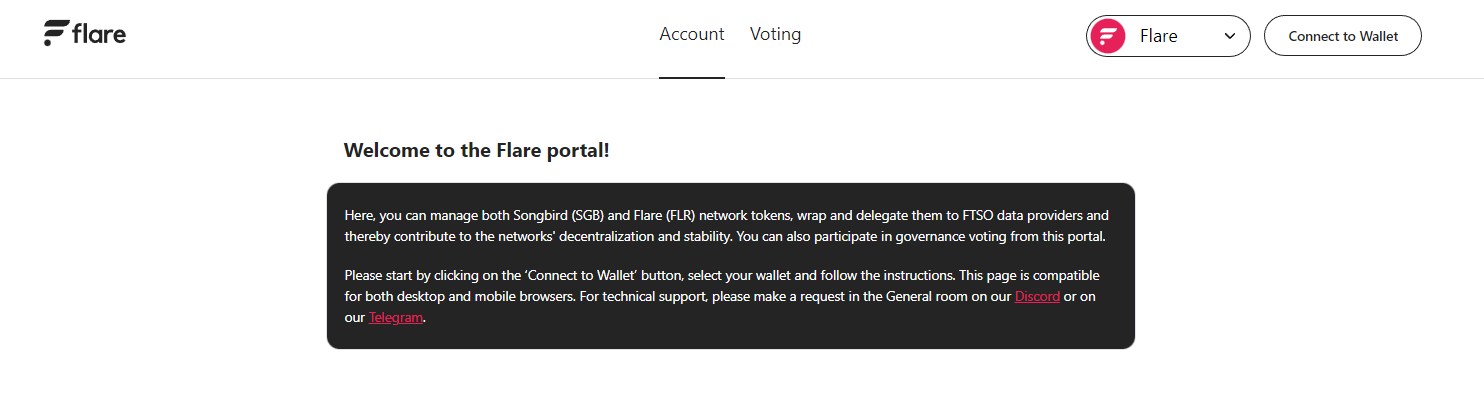Screen dimensions: 1484x400
Task: Click the paragraph about Songbird and Flare tokens
Action: [726, 226]
